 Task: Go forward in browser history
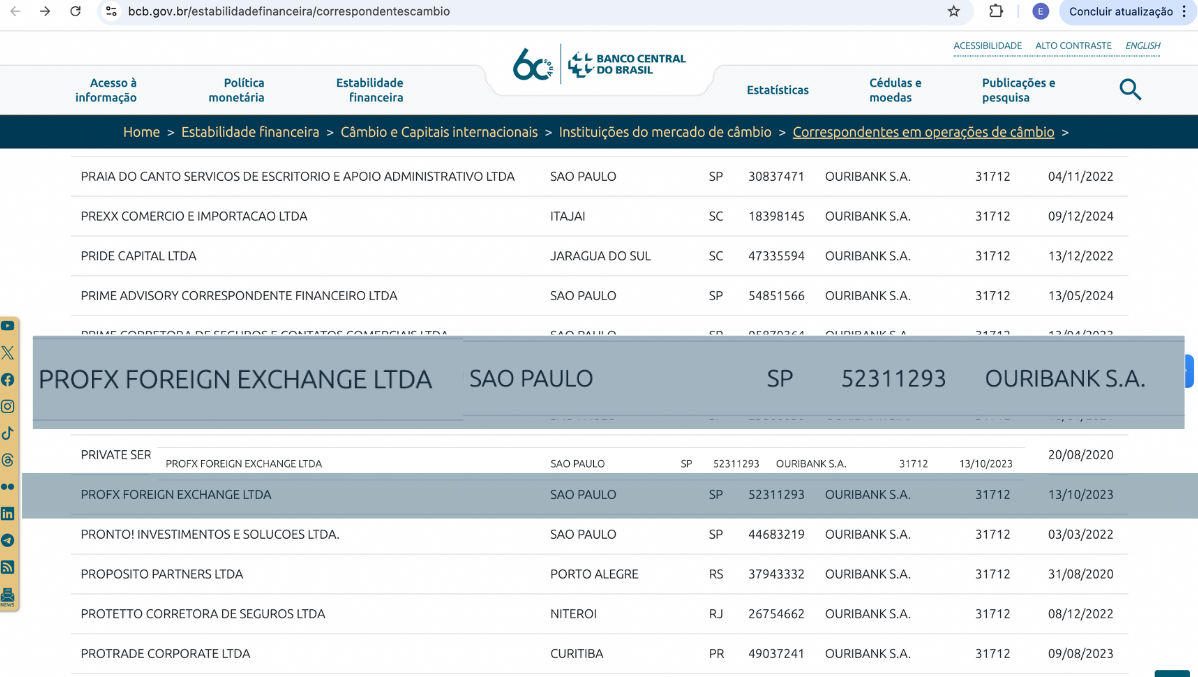coord(45,11)
